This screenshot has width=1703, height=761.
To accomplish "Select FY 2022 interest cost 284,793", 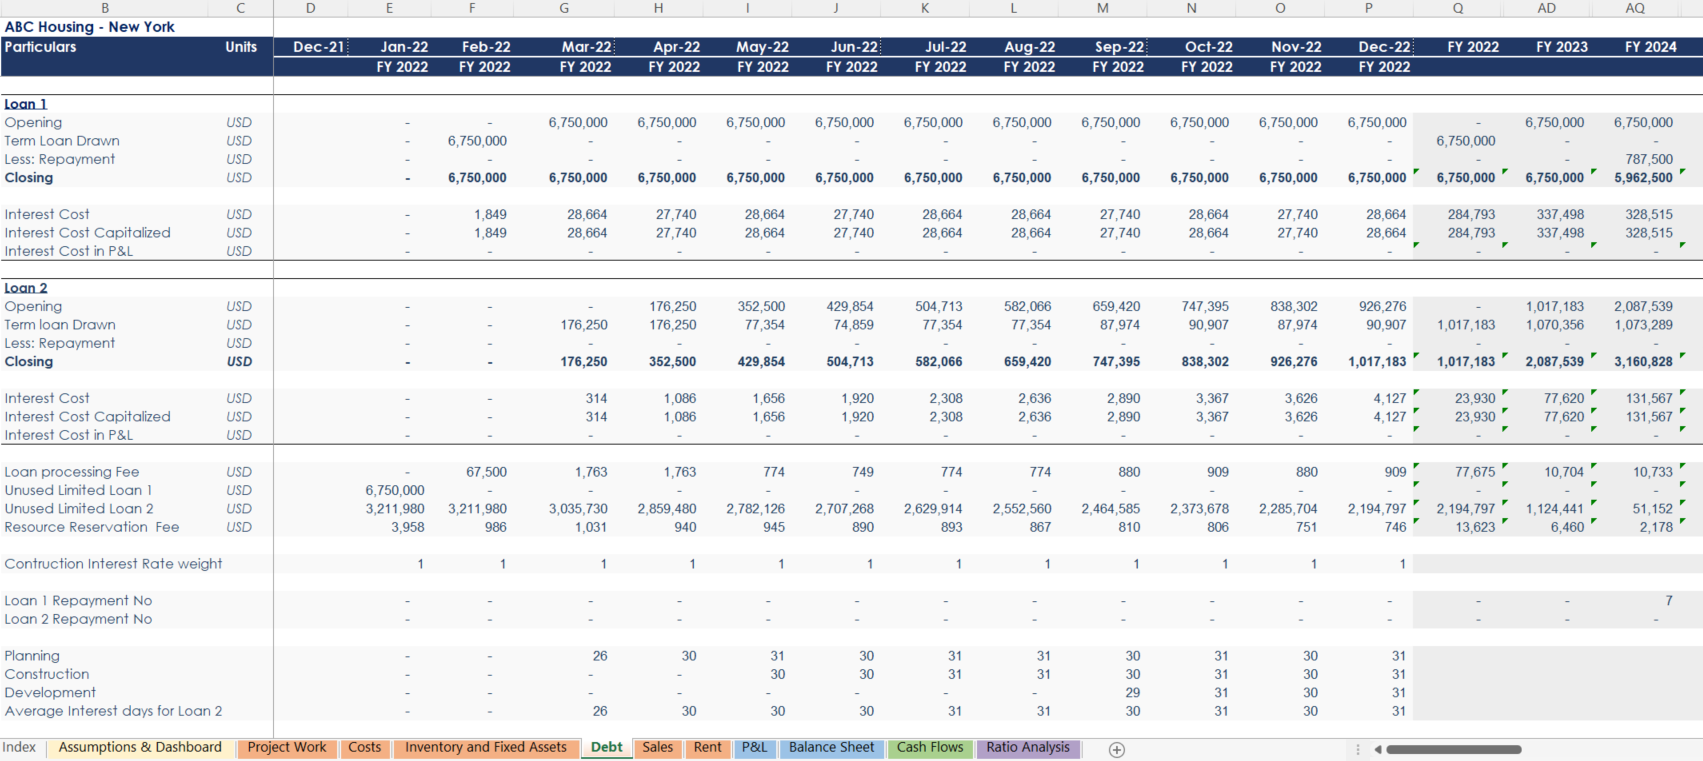I will 1472,215.
